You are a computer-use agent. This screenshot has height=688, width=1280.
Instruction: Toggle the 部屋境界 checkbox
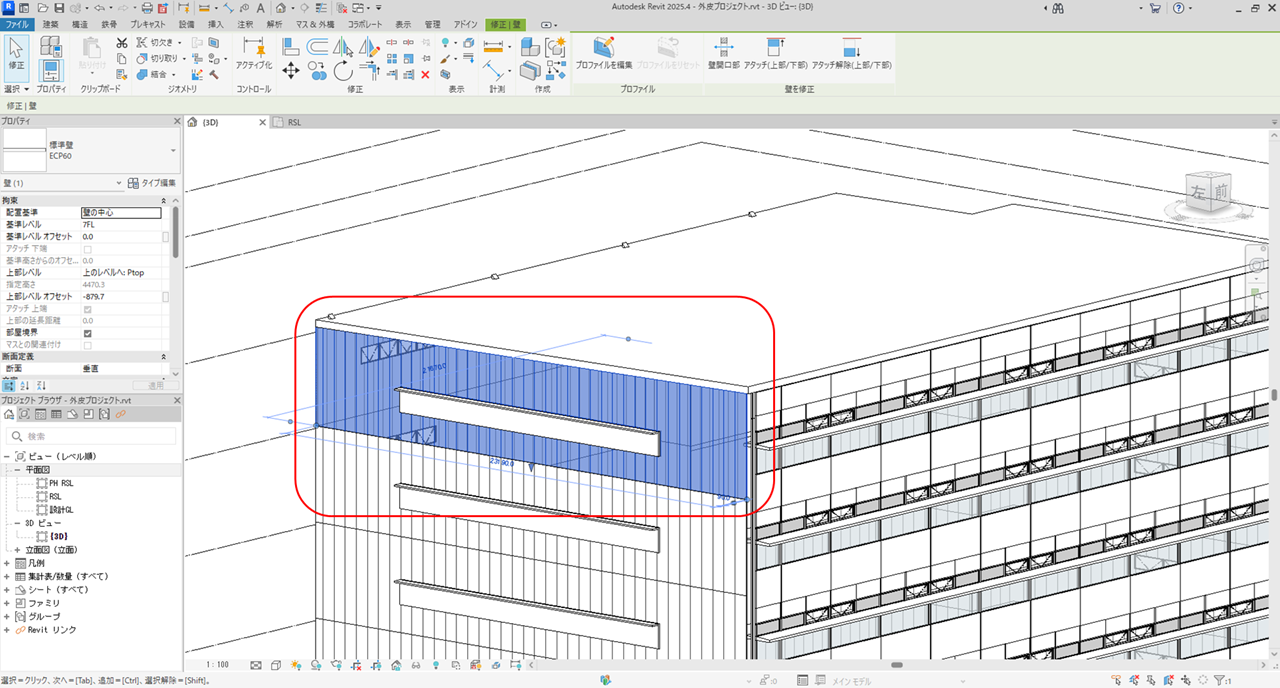(88, 333)
